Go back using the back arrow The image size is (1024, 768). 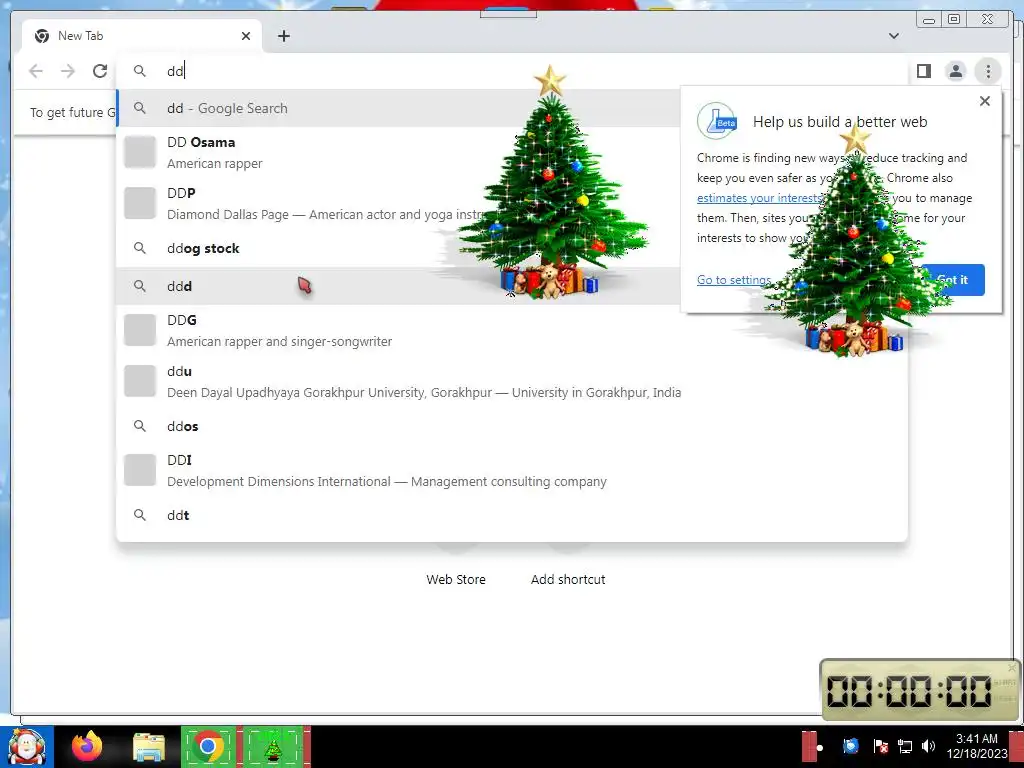coord(36,71)
